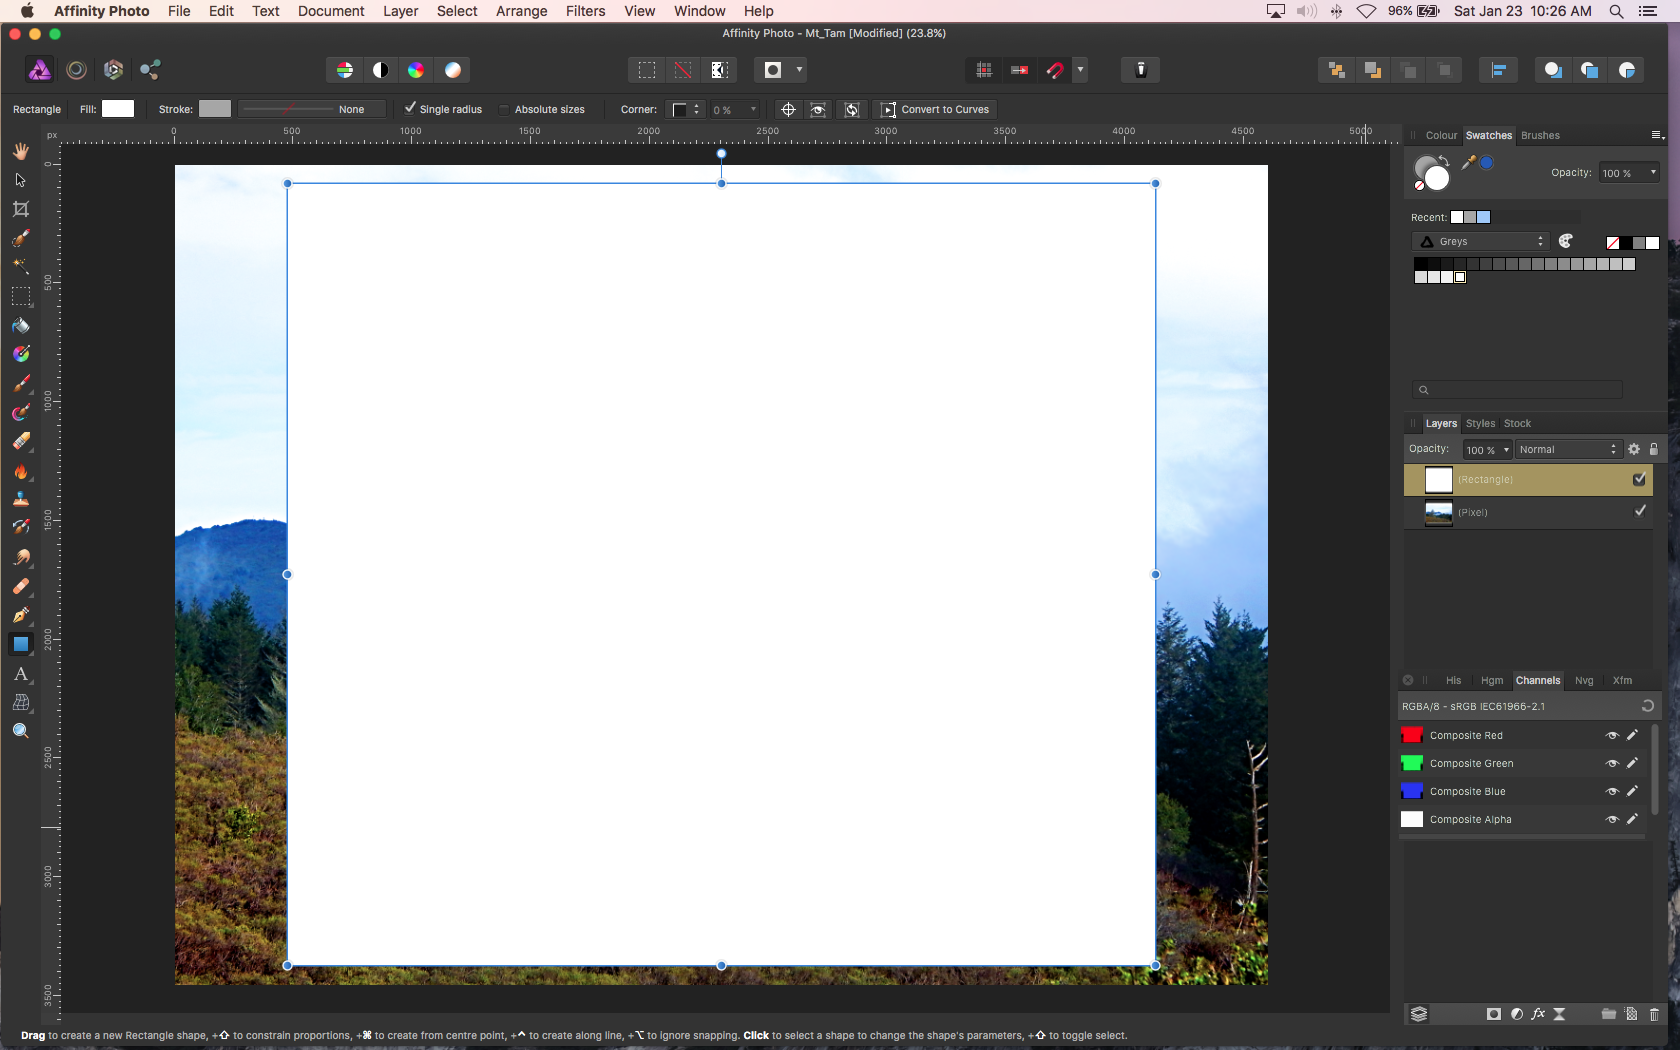Viewport: 1680px width, 1050px height.
Task: Switch to the Photo persona icon
Action: [x=40, y=70]
